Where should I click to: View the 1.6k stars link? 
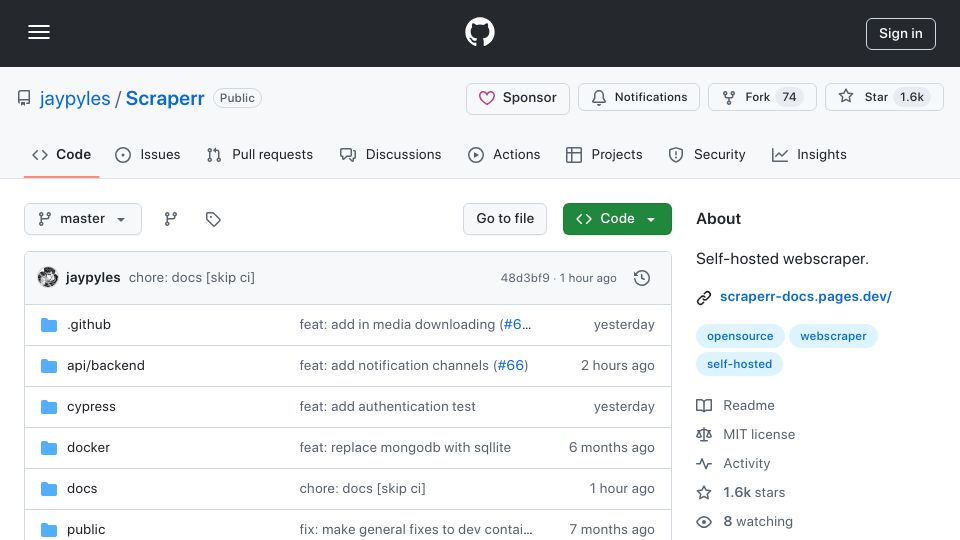coord(754,492)
